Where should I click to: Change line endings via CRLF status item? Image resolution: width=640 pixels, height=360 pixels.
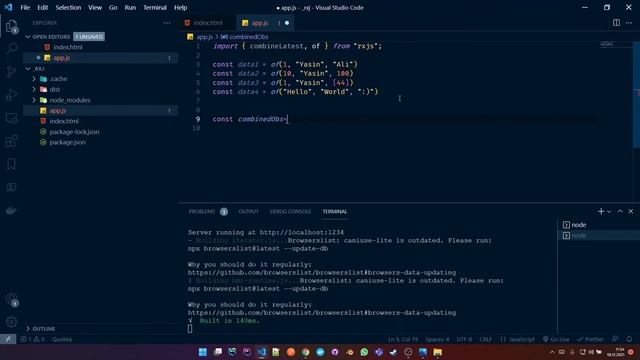tap(485, 339)
